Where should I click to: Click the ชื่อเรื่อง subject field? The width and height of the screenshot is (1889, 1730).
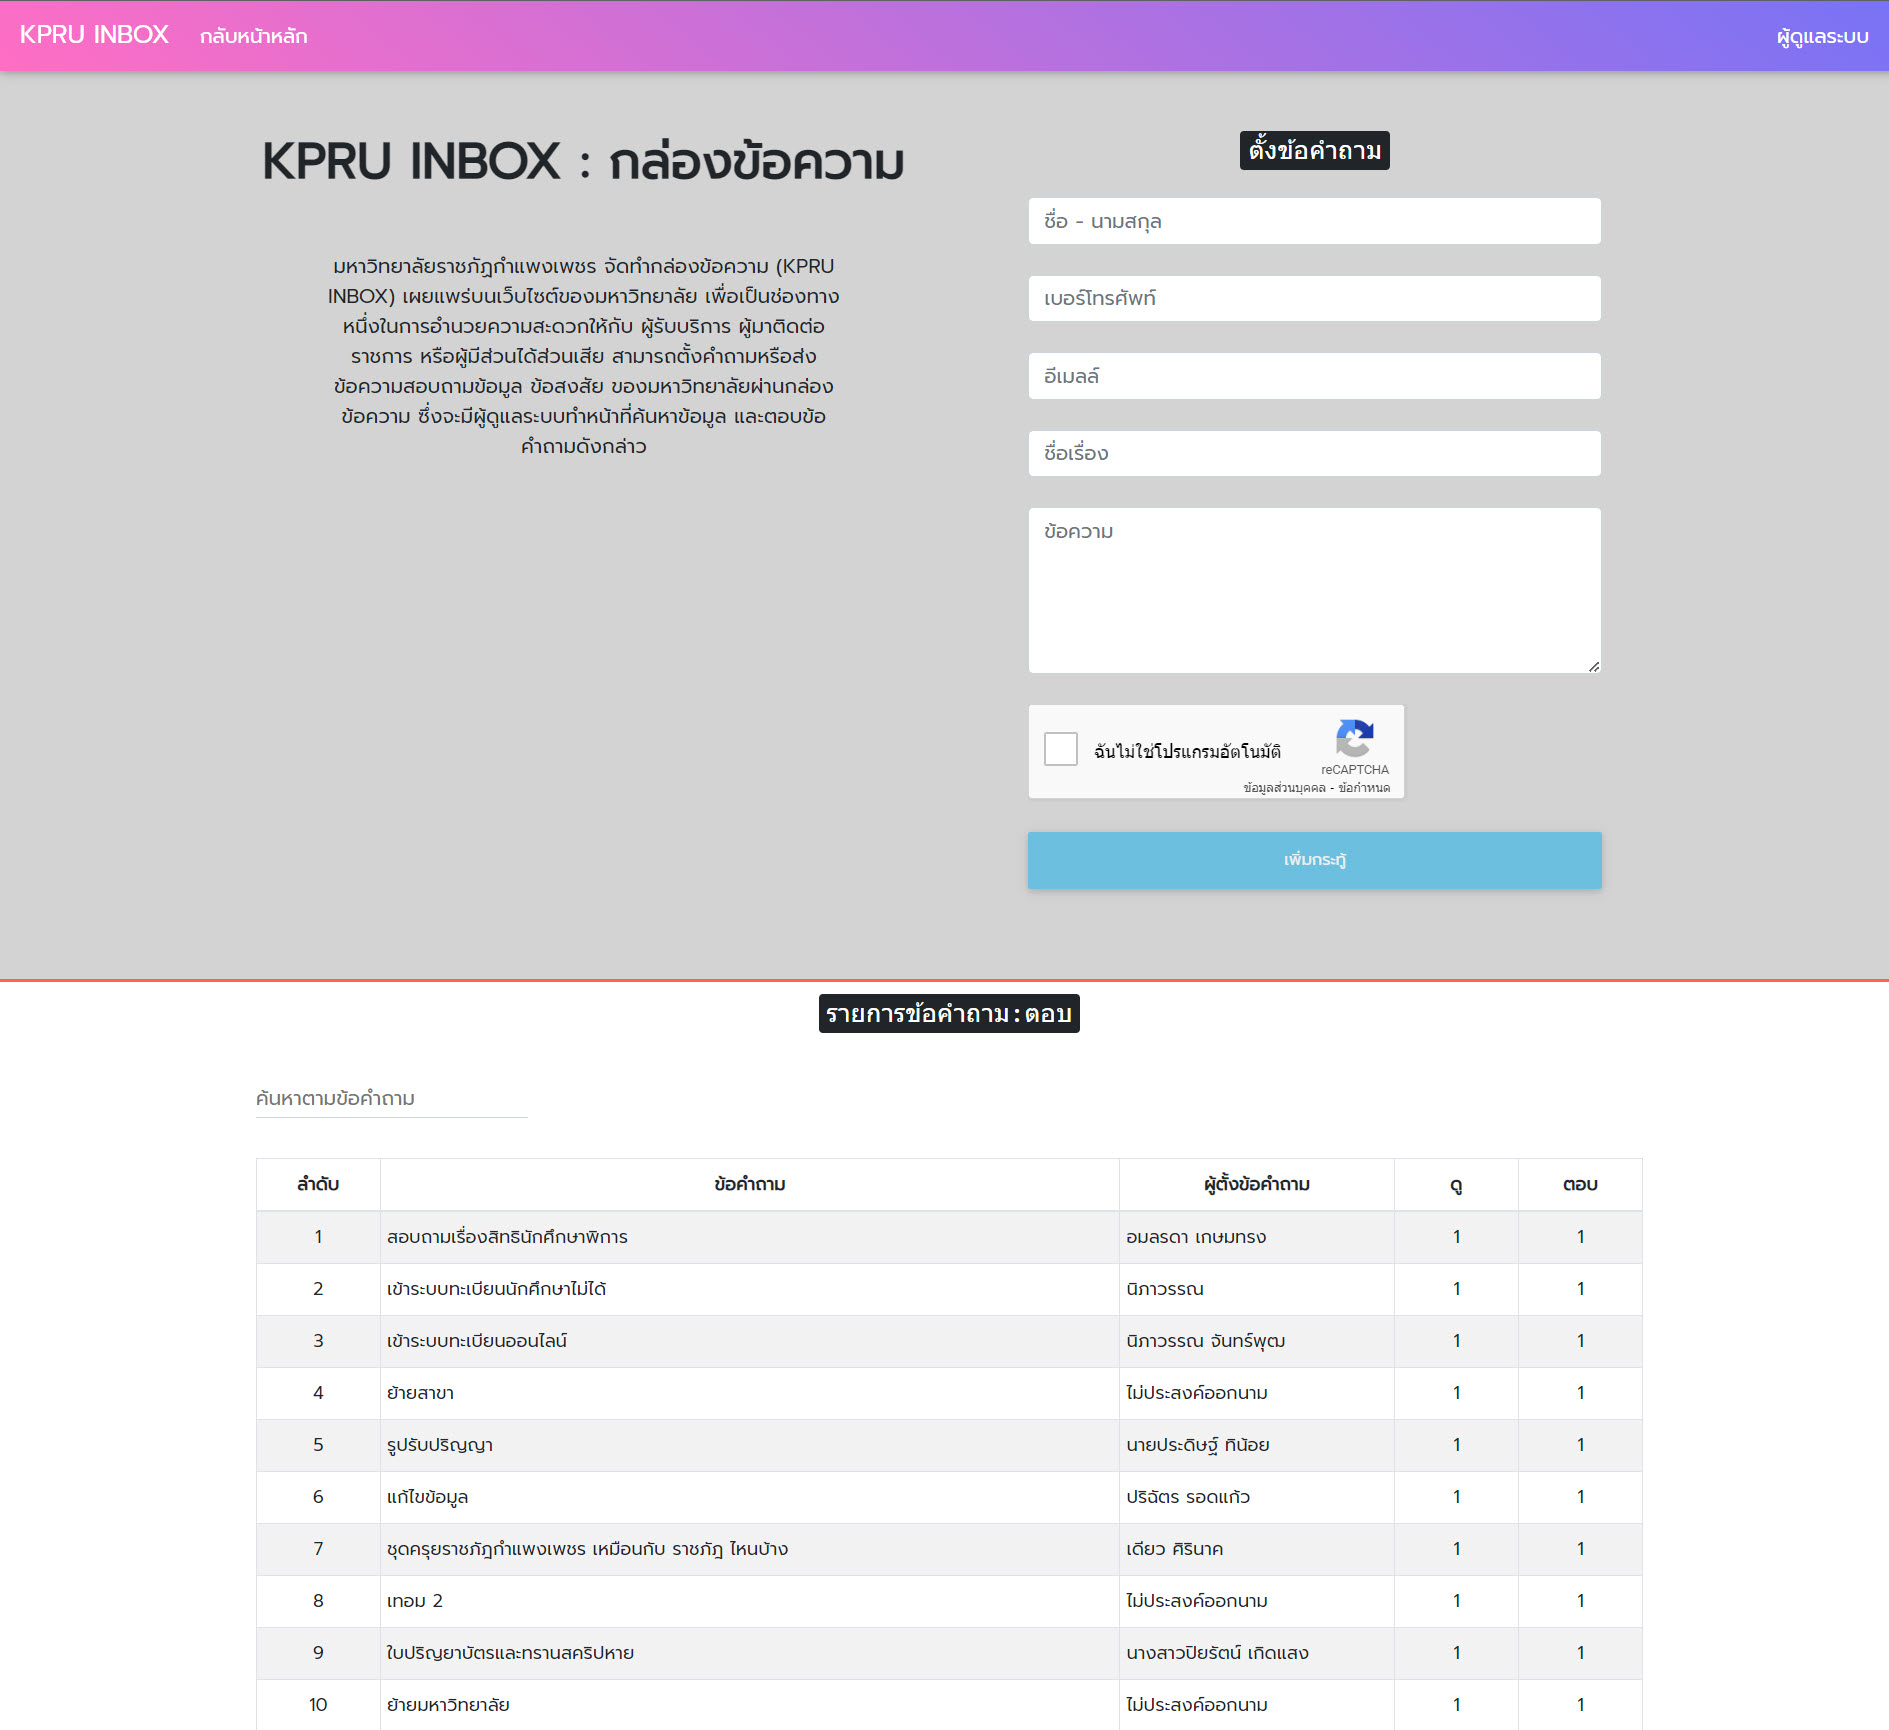pyautogui.click(x=1314, y=453)
